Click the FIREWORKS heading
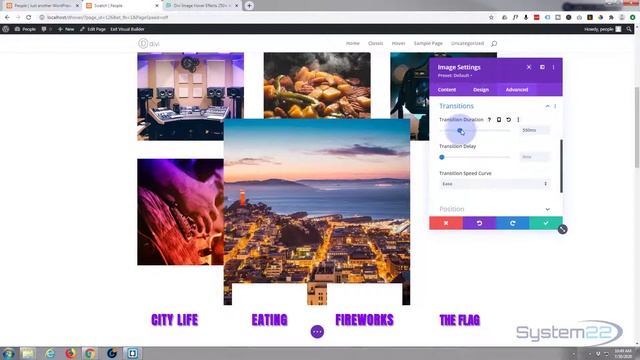The height and width of the screenshot is (360, 640). pyautogui.click(x=364, y=320)
